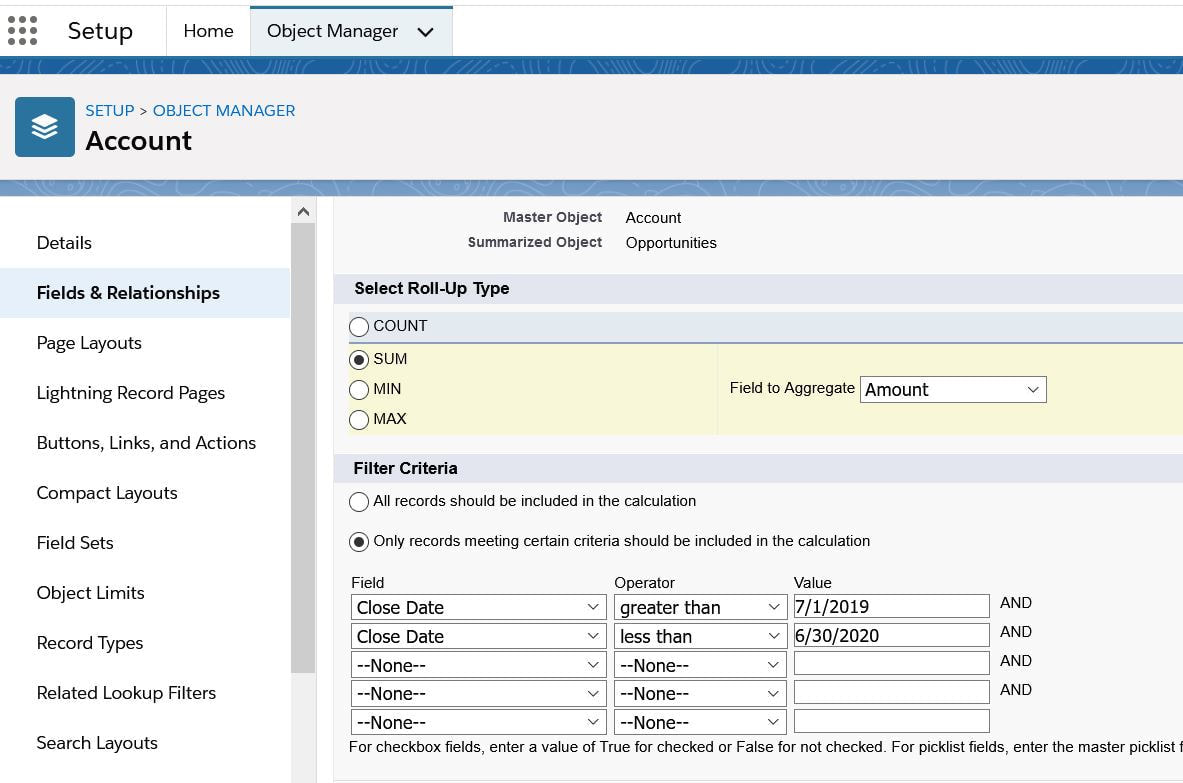1183x783 pixels.
Task: Follow the SETUP breadcrumb link
Action: pos(109,110)
